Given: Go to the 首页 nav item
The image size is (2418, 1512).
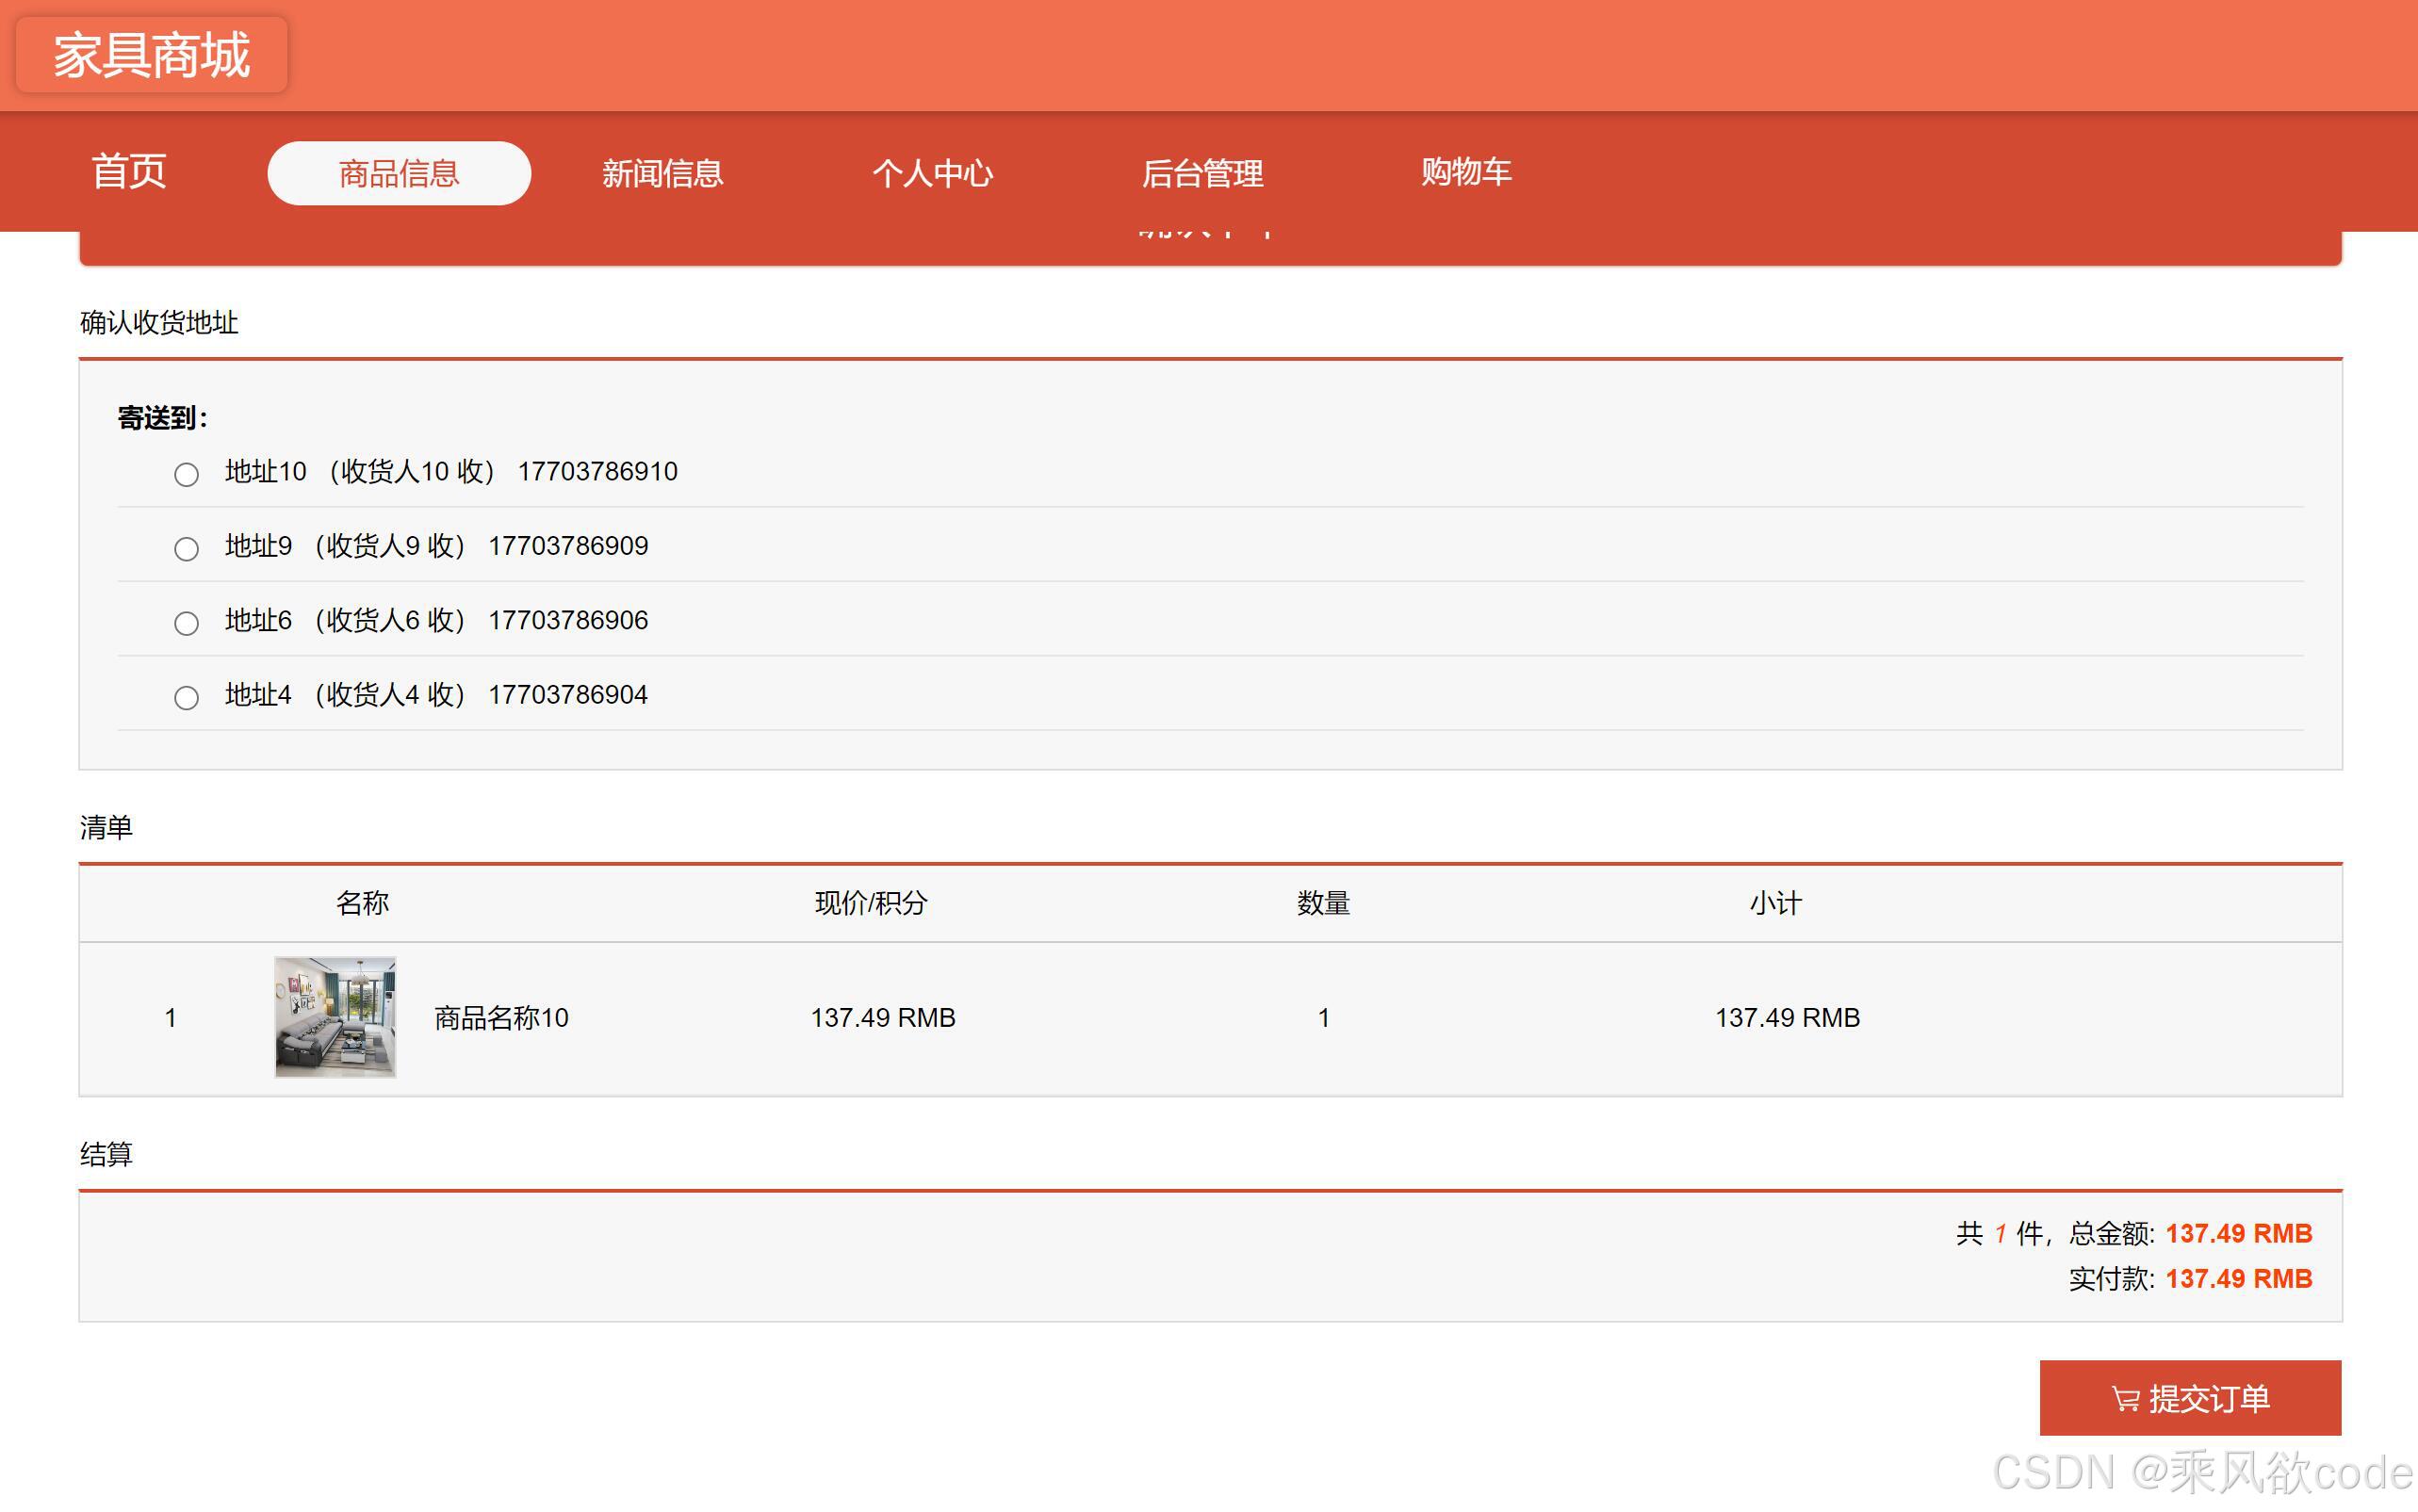Looking at the screenshot, I should [x=129, y=172].
